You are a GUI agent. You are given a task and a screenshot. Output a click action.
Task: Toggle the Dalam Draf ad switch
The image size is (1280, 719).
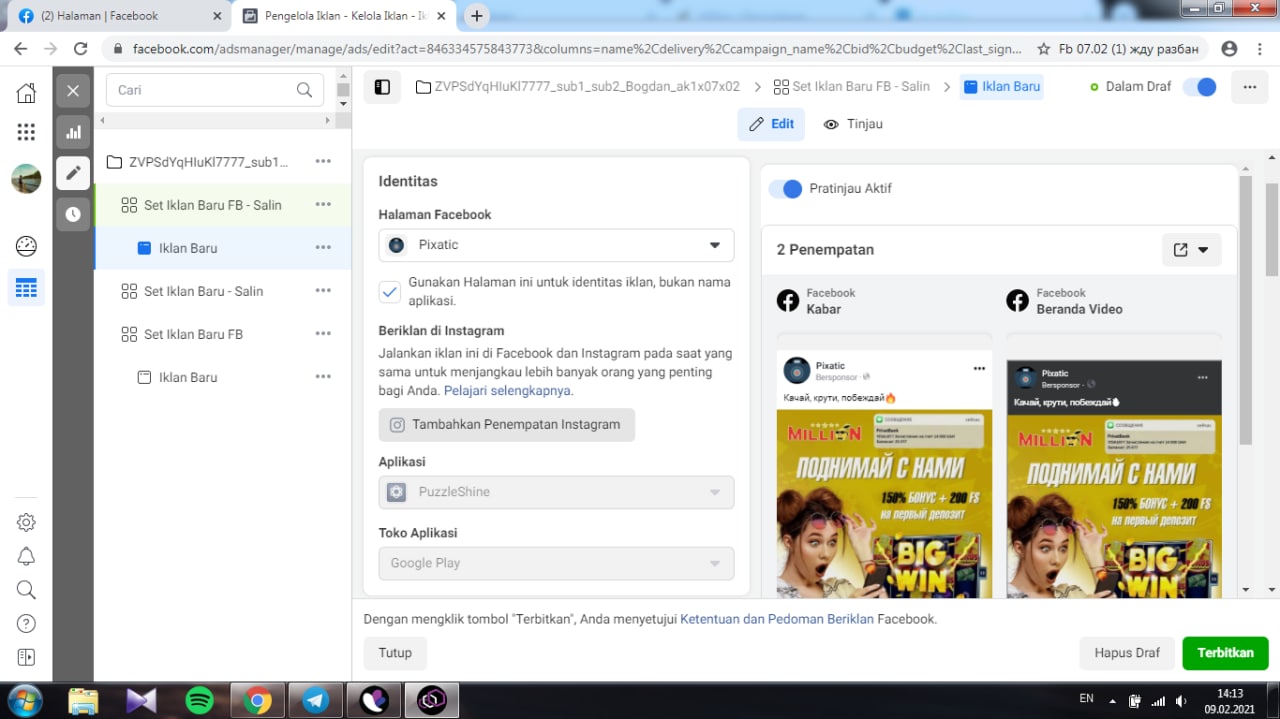[x=1199, y=87]
